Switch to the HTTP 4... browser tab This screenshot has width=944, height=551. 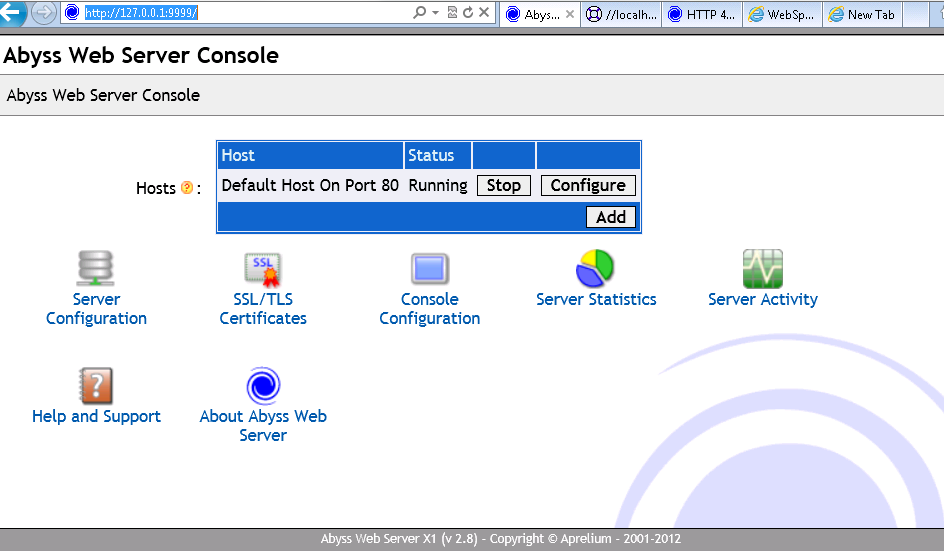click(702, 14)
